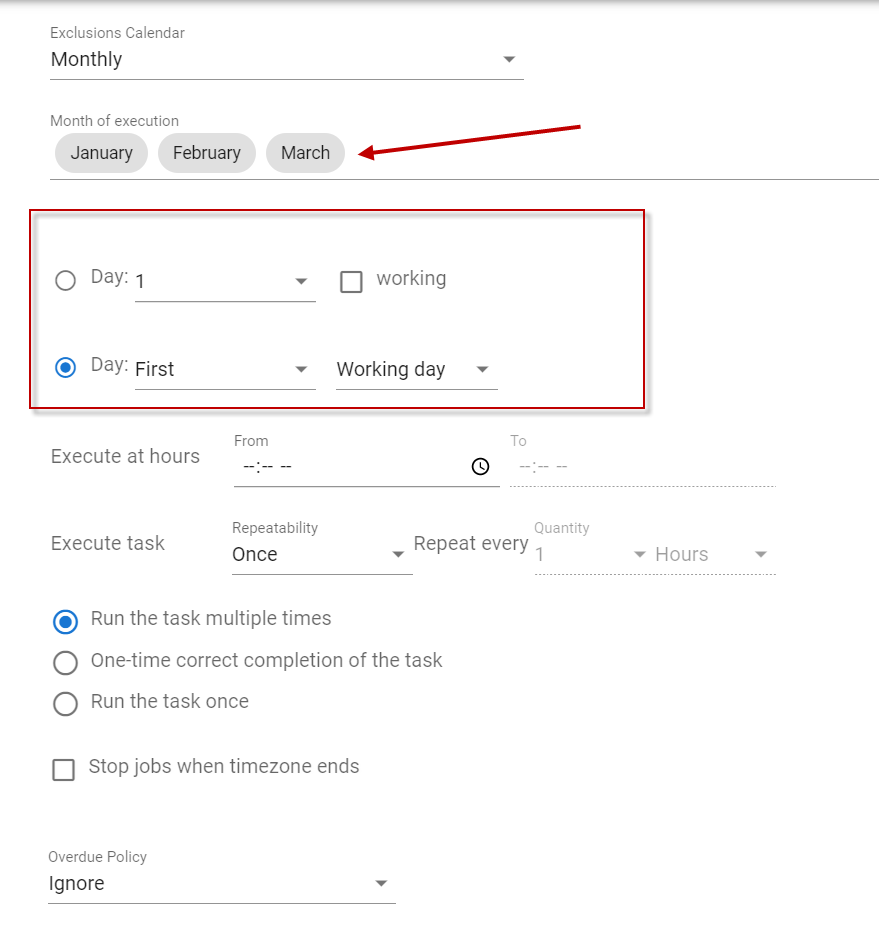Check Stop jobs when timezone ends
This screenshot has width=879, height=951.
[64, 770]
